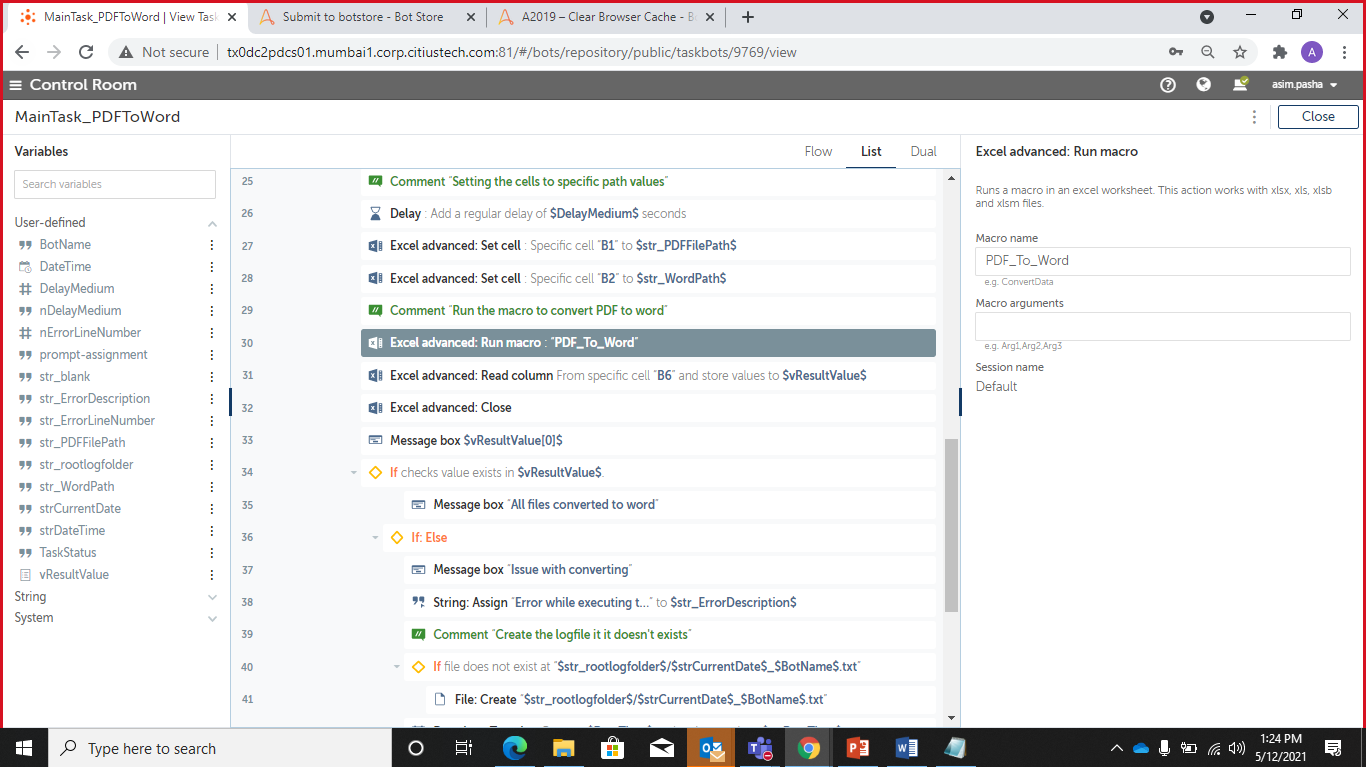
Task: Collapse the If block on line 34
Action: click(354, 473)
